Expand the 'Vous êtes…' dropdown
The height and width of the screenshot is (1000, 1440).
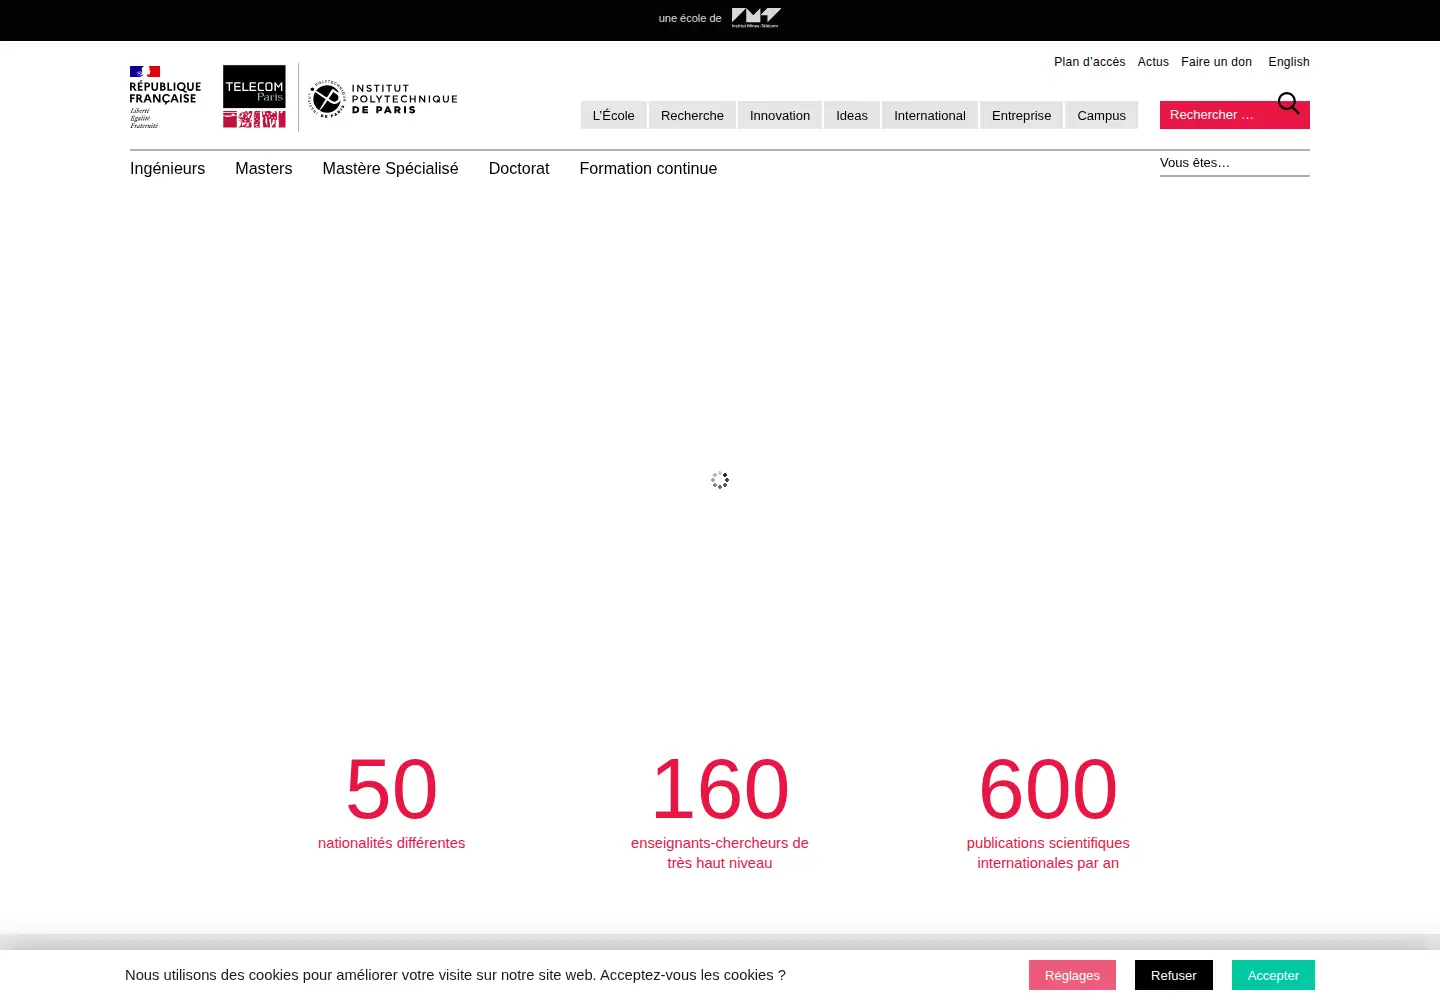click(1235, 163)
